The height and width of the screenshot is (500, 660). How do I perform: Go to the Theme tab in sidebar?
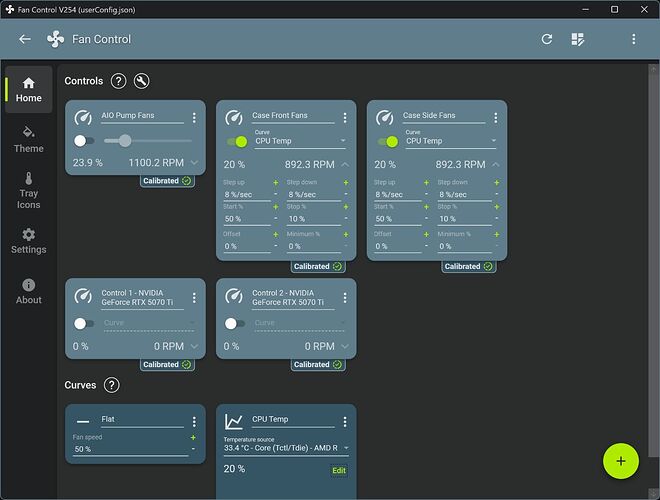tap(28, 138)
